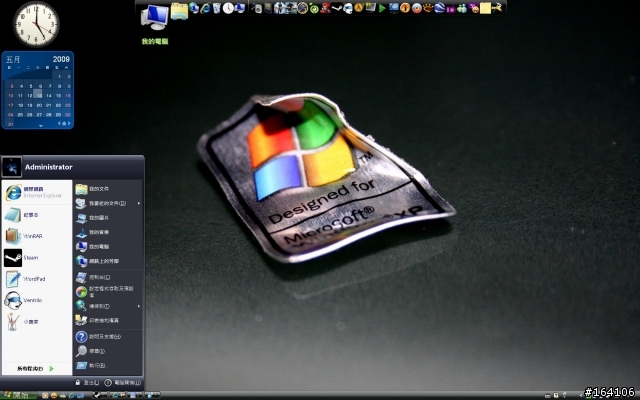Open 印表機和傳真 Printers and Faxes
Screen dimensions: 640x400
(108, 320)
